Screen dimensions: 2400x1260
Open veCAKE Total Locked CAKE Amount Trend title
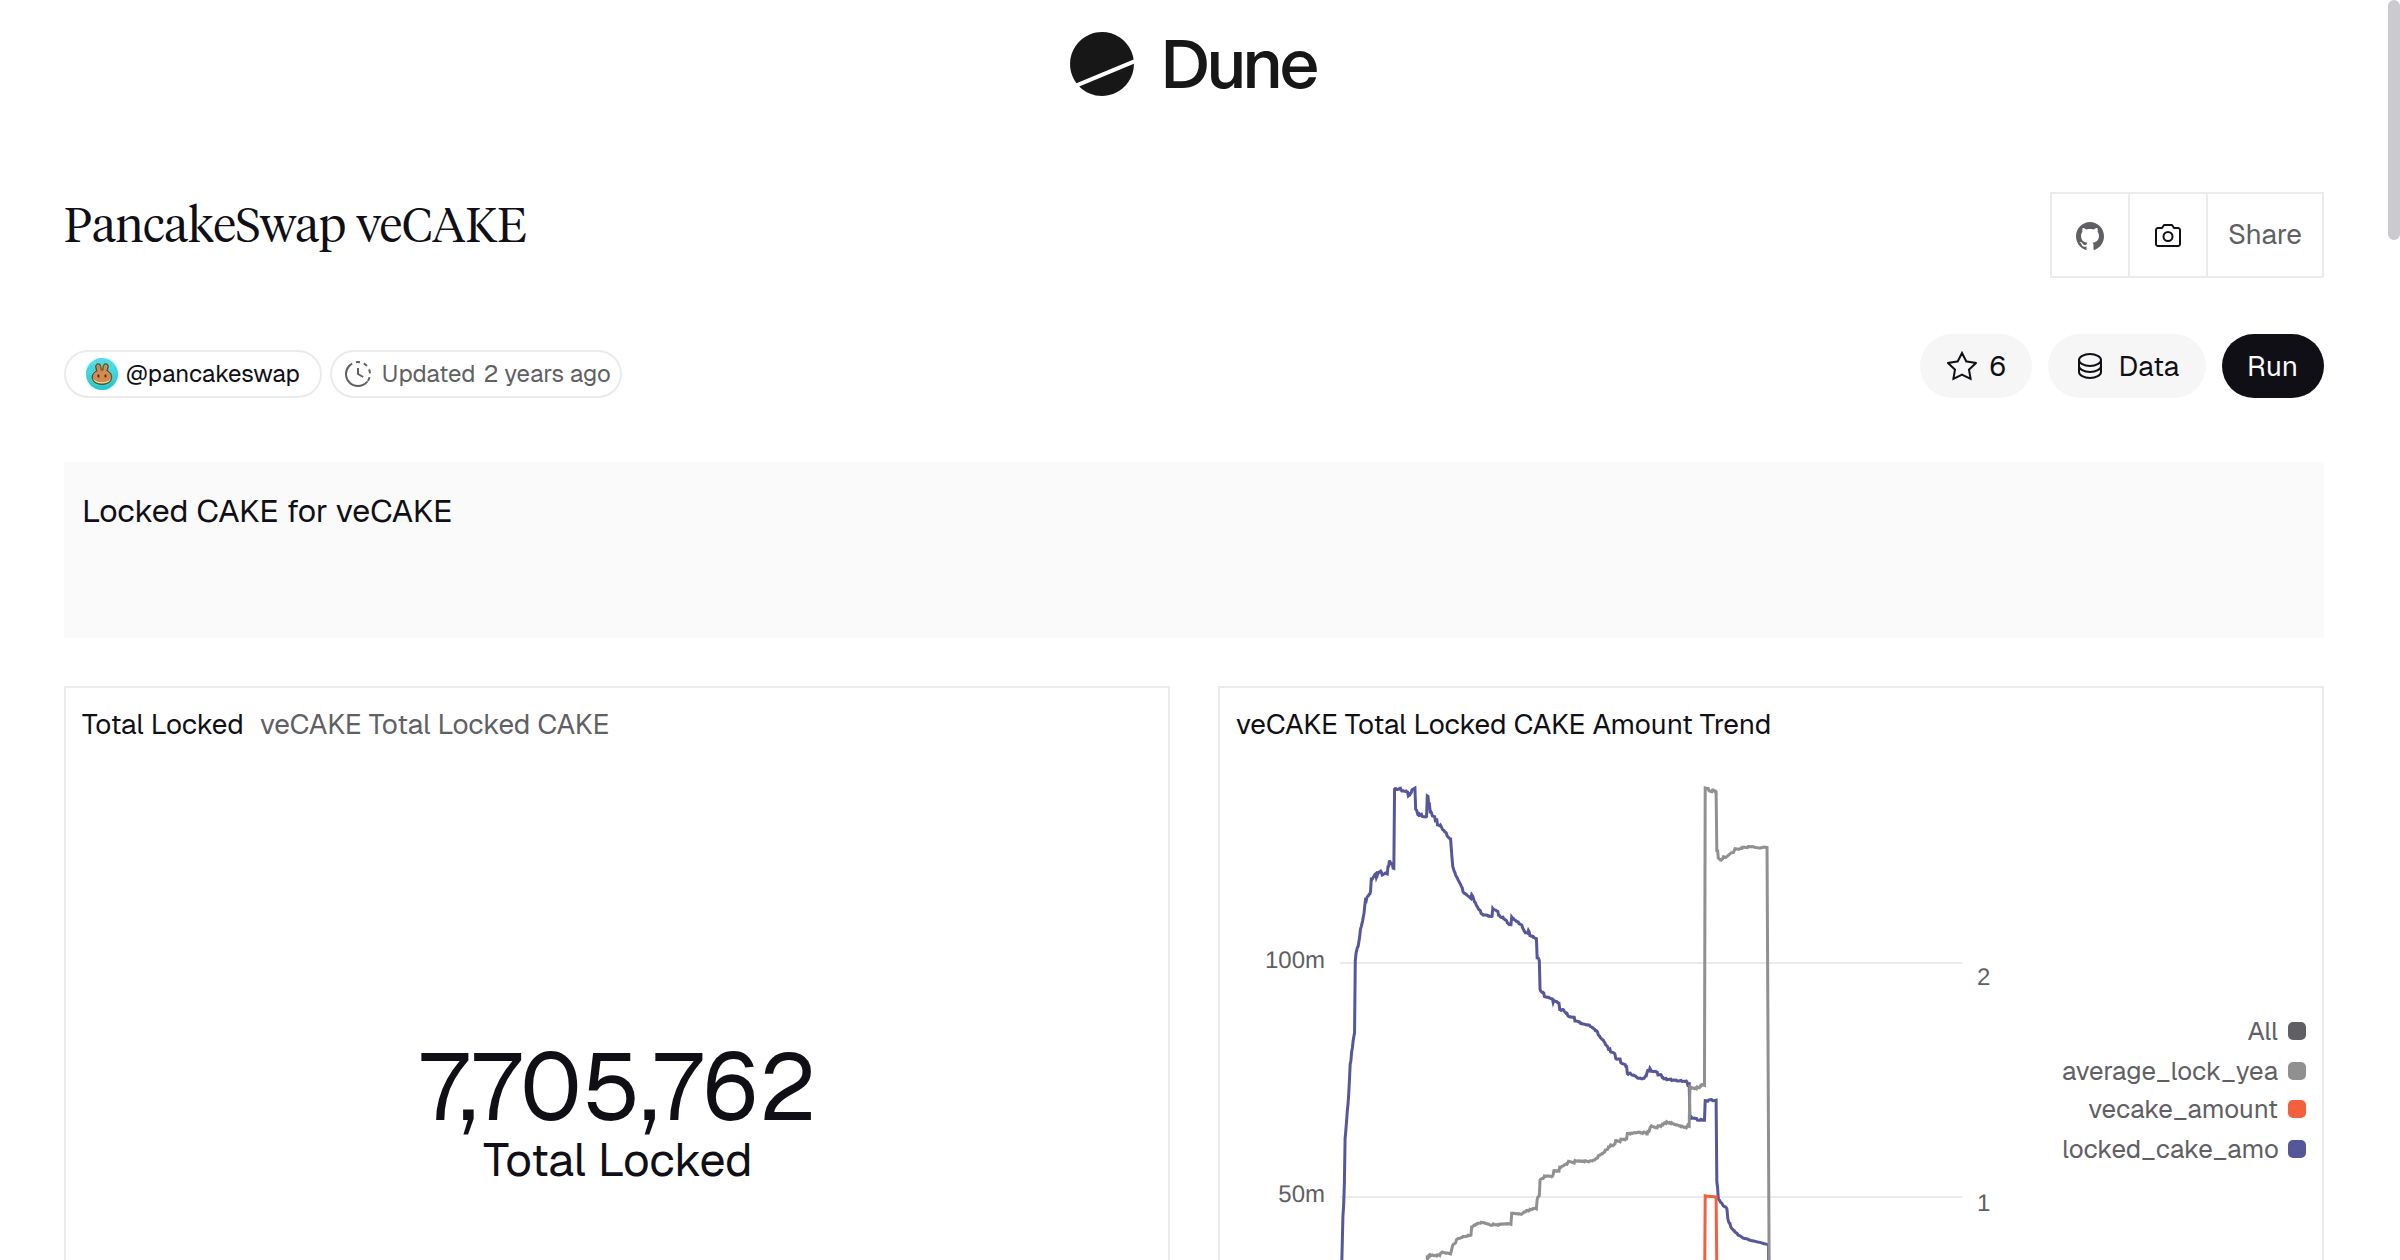point(1502,724)
